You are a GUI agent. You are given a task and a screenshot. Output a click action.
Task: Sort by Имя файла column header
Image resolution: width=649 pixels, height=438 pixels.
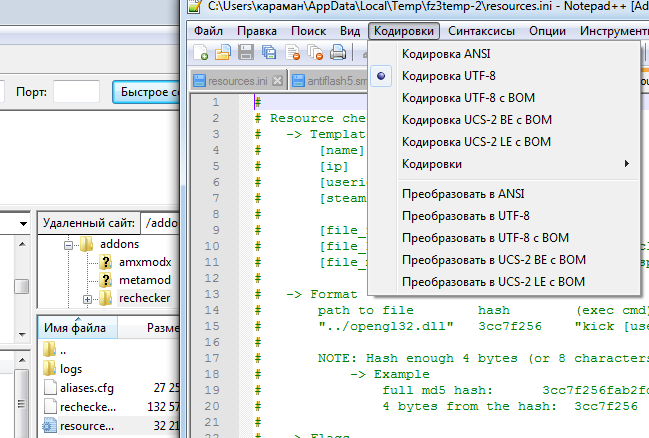[78, 328]
